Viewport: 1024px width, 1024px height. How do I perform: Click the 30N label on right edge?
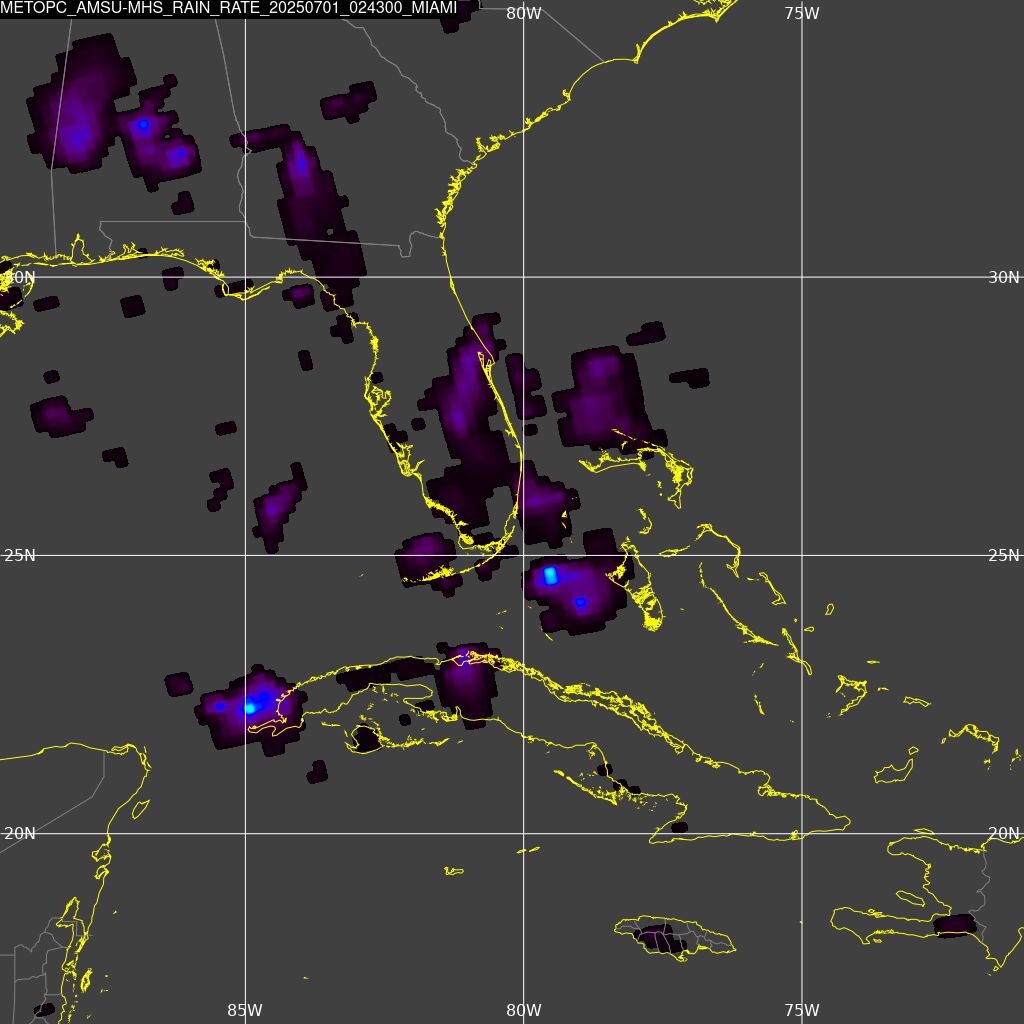pyautogui.click(x=1003, y=278)
